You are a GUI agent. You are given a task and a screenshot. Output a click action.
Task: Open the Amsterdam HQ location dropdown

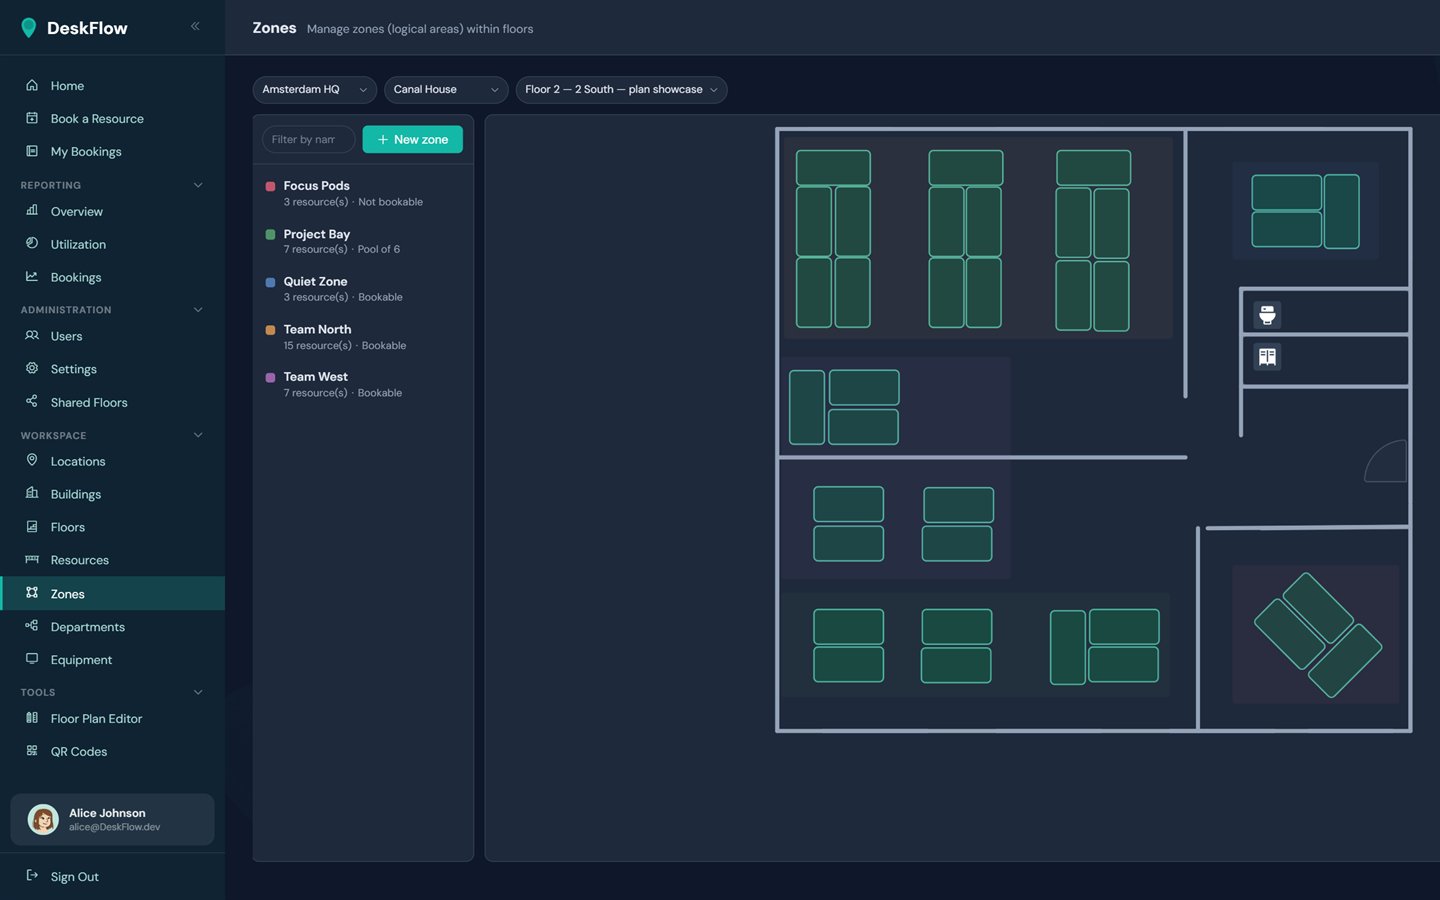[314, 90]
